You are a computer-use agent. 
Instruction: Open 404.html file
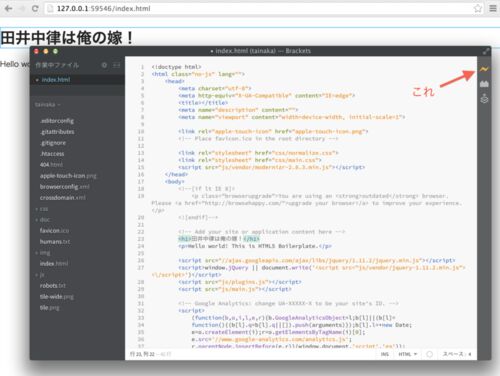coord(51,165)
